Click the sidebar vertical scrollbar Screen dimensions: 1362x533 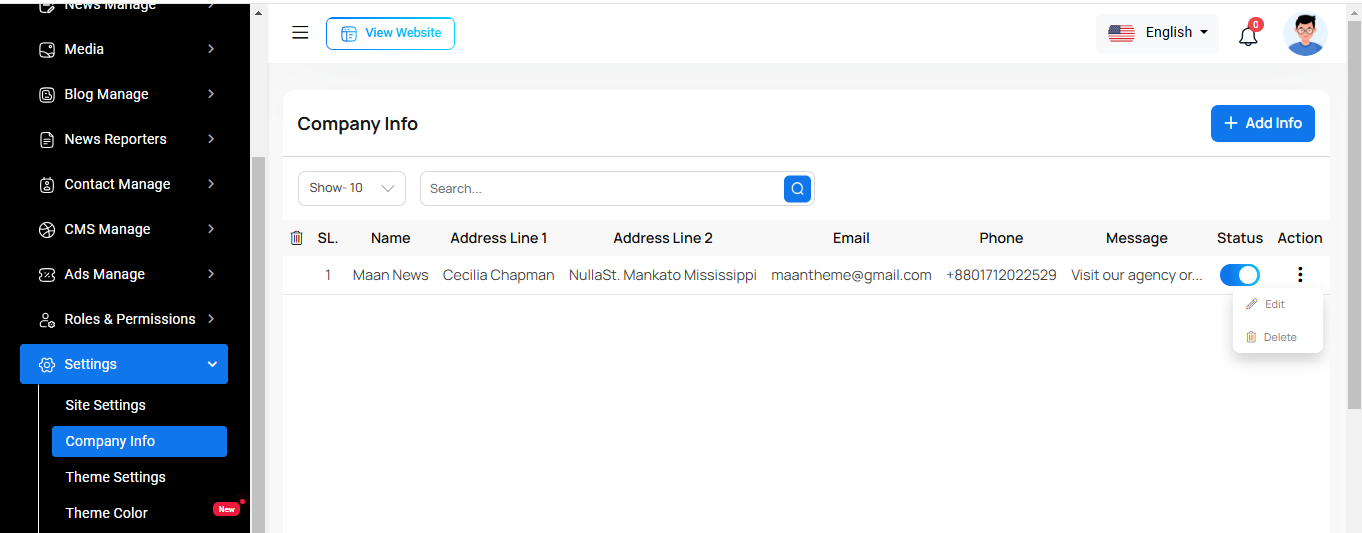click(x=258, y=300)
